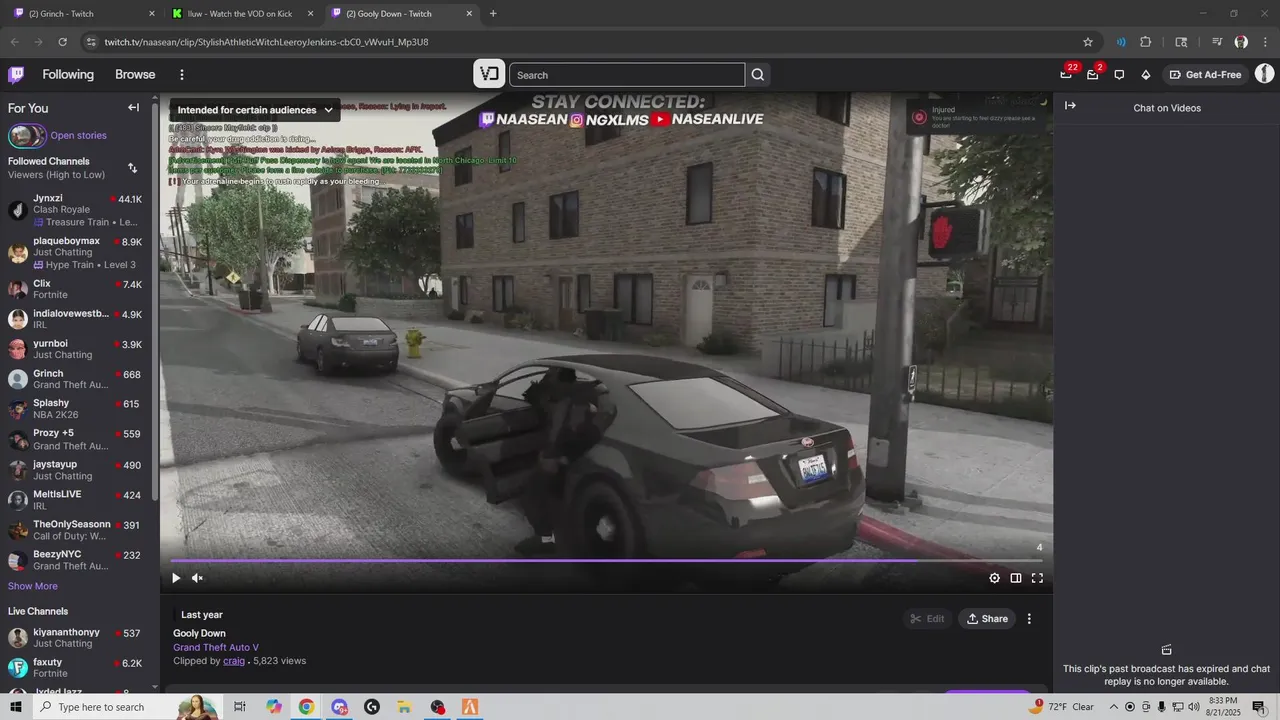Seek using the video progress bar

pyautogui.click(x=606, y=561)
